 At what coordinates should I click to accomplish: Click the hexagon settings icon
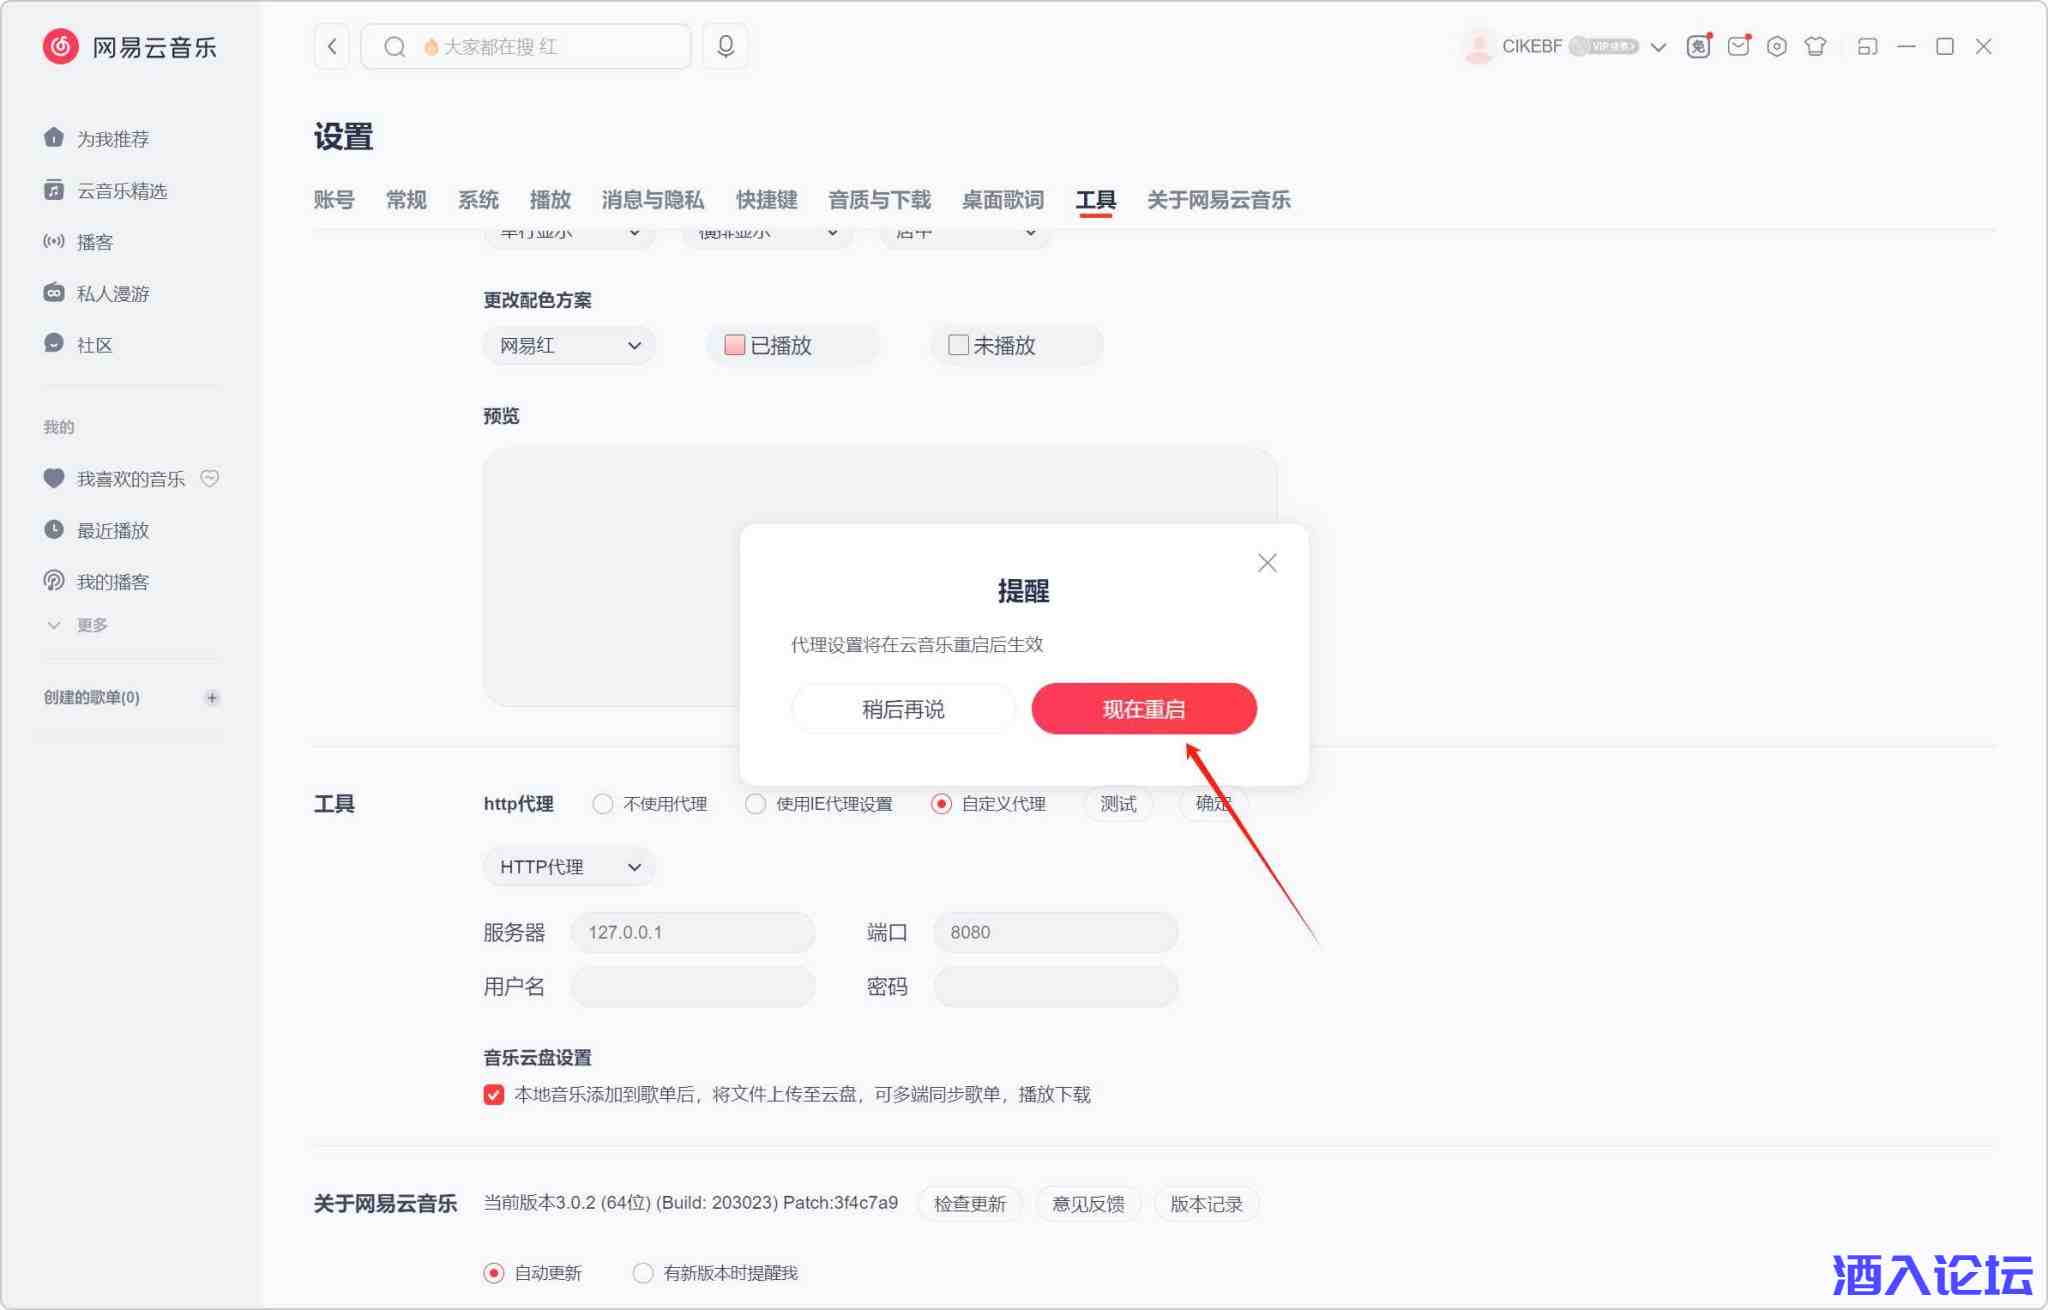pos(1776,46)
